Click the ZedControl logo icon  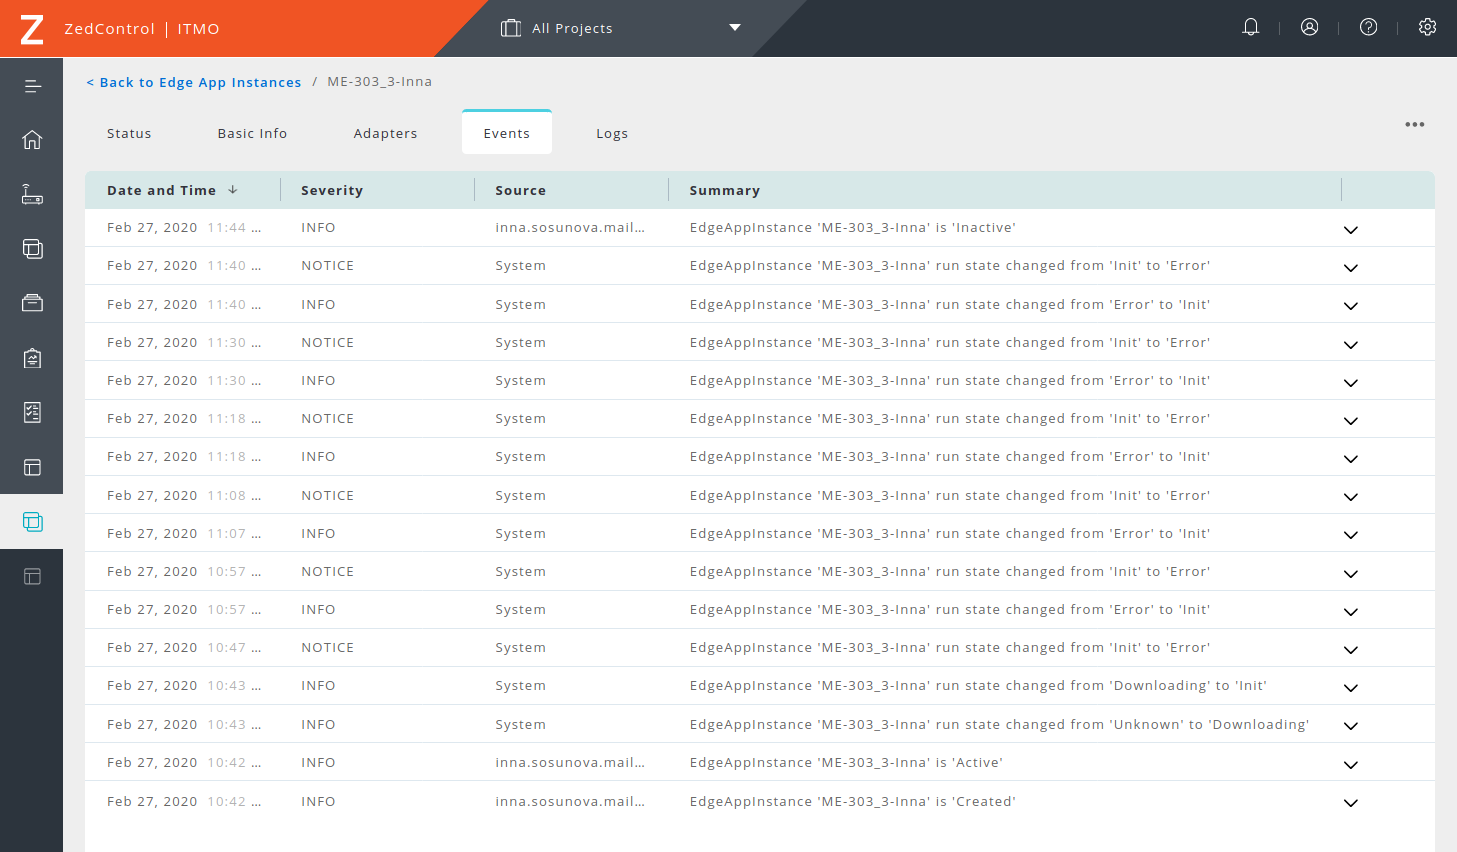tap(32, 29)
